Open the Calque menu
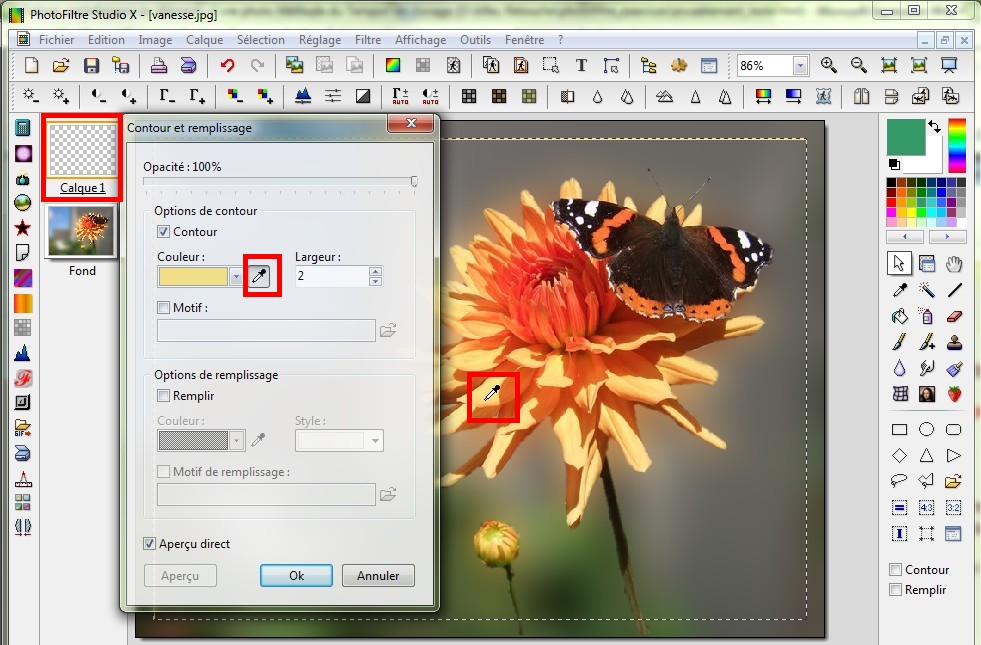This screenshot has width=981, height=645. coord(204,39)
